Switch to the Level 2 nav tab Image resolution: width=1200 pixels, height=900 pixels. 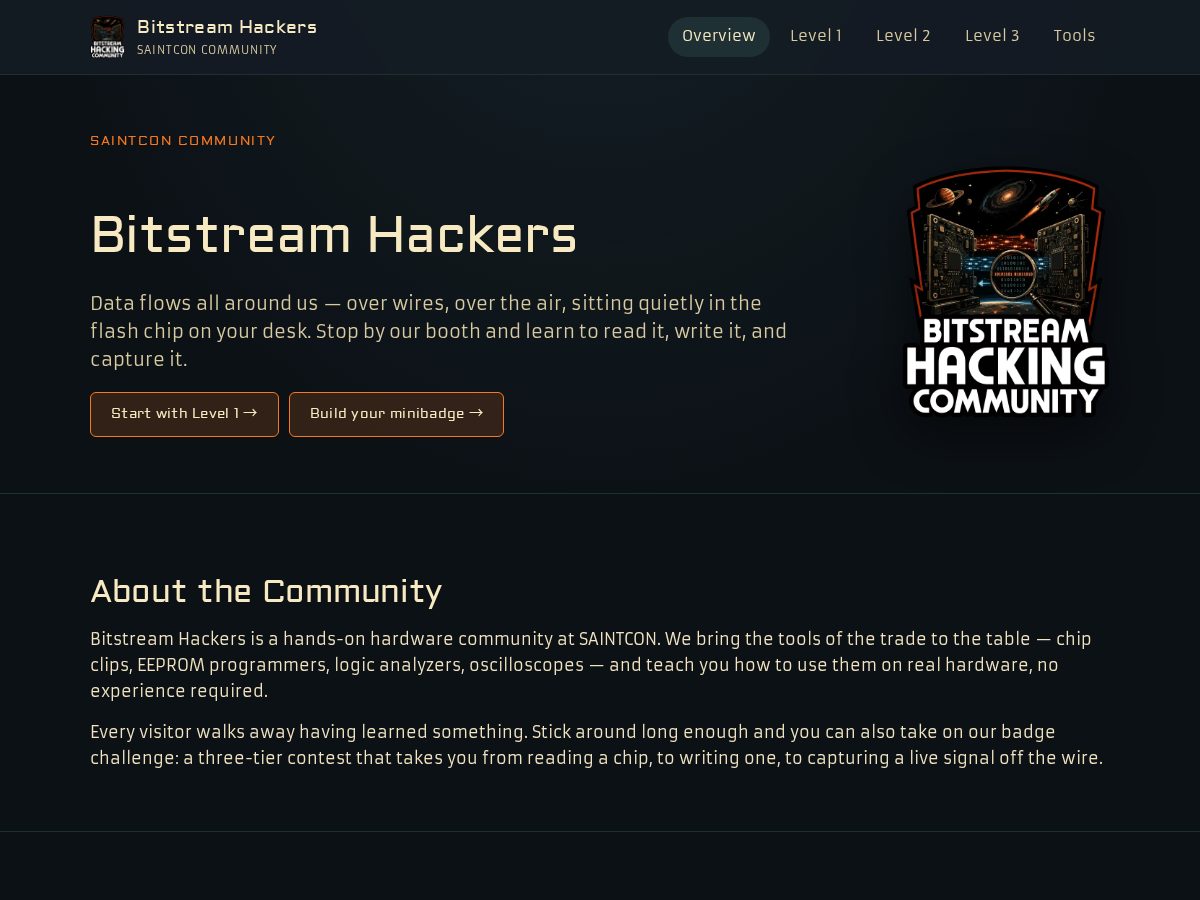click(x=903, y=37)
